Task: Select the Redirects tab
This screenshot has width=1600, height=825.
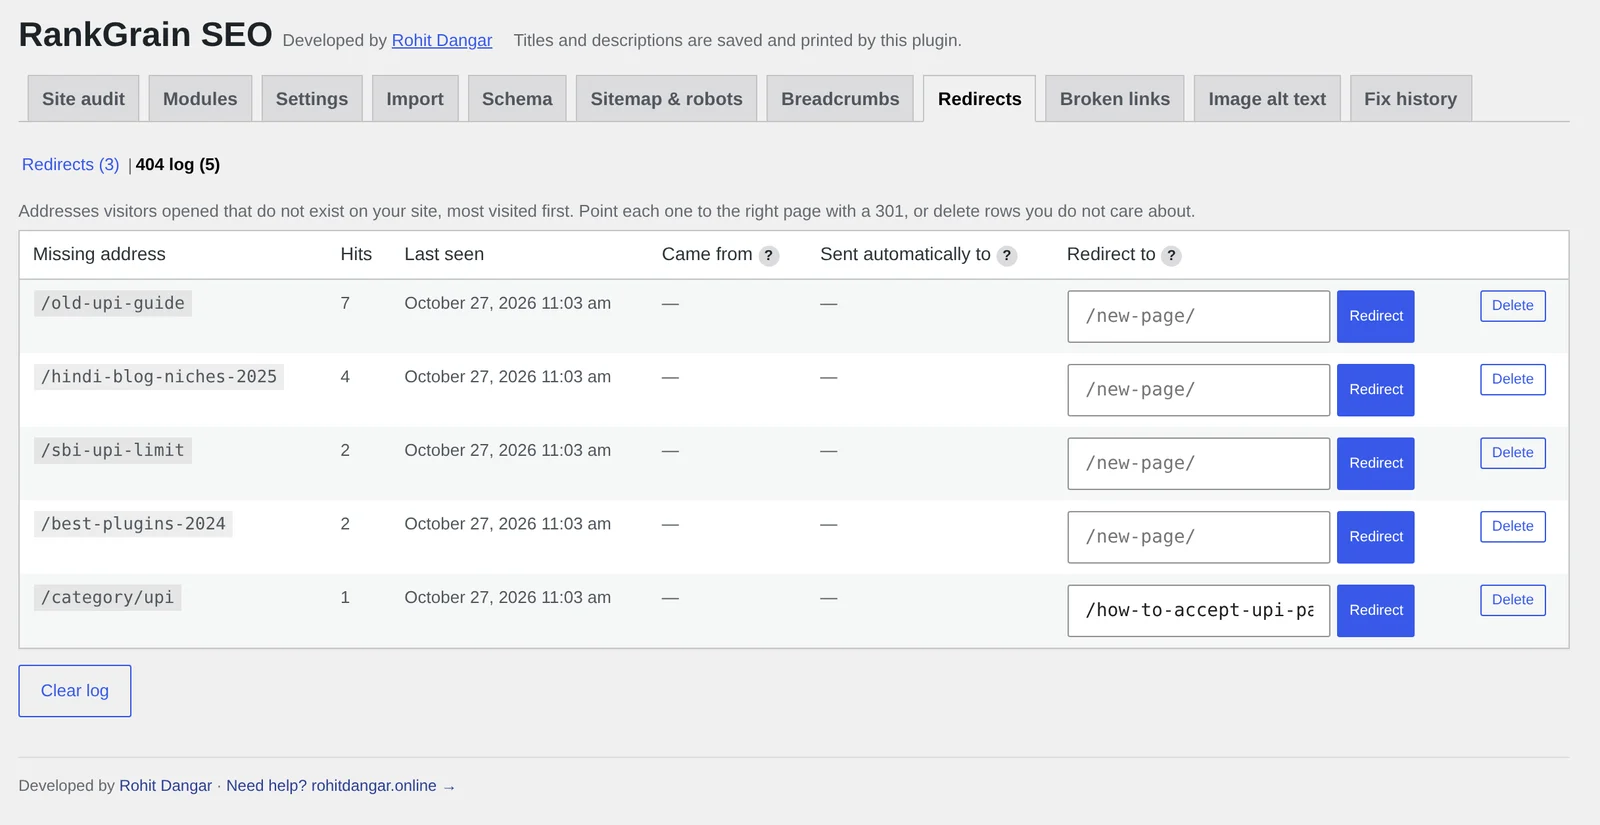Action: (980, 99)
